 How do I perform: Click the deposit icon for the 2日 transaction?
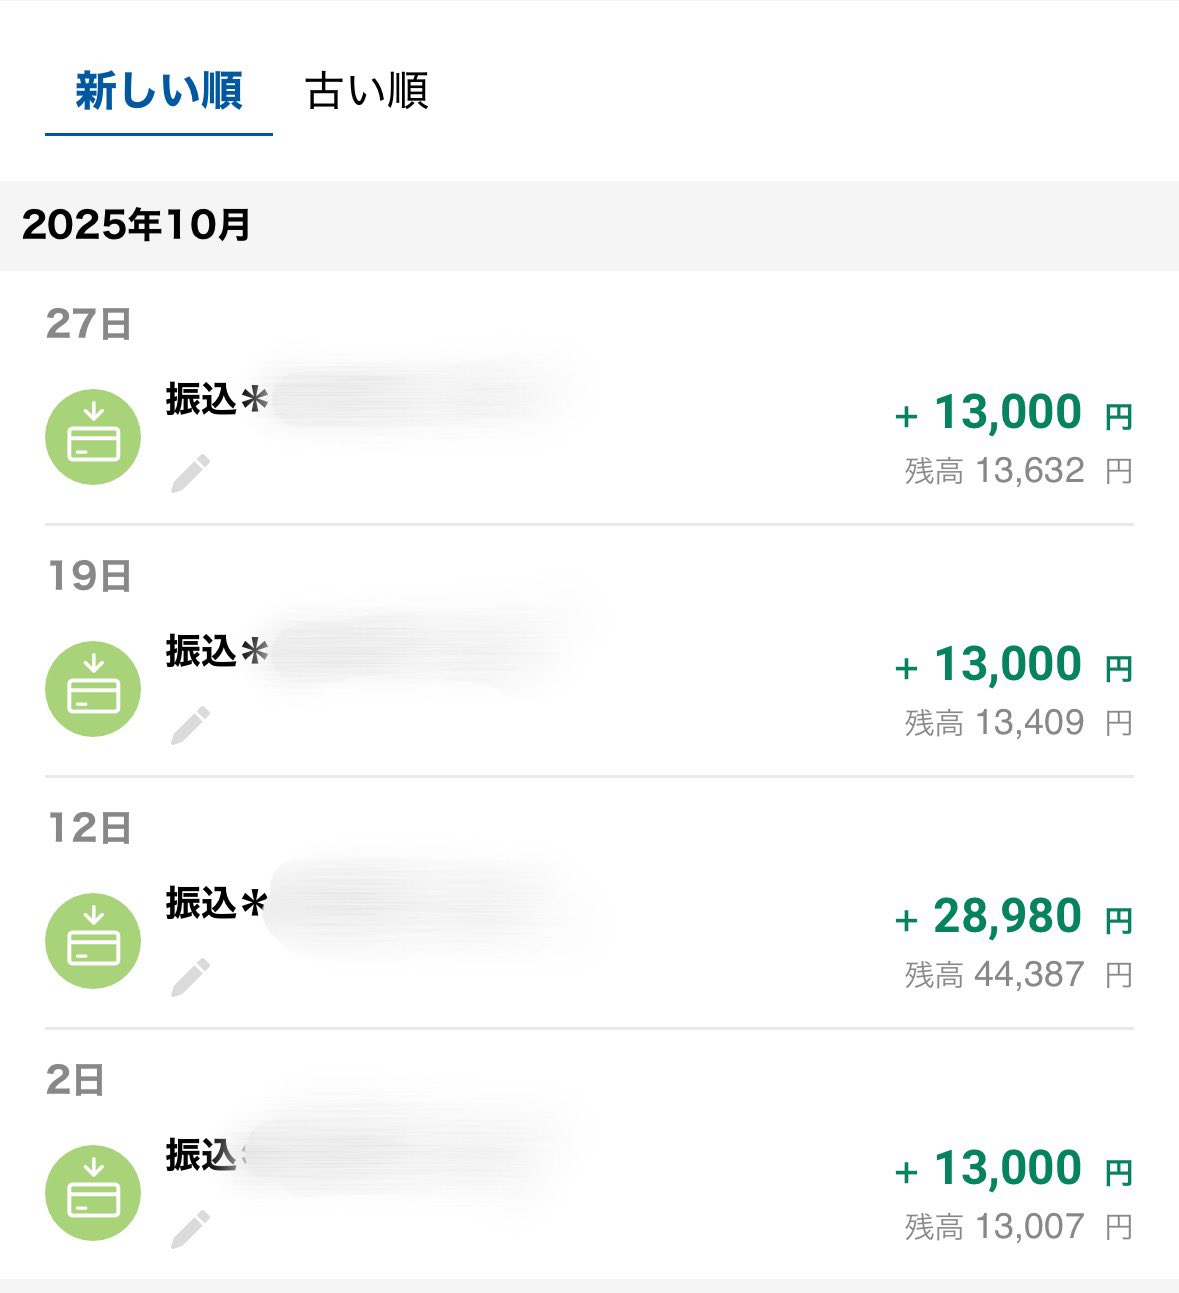[93, 1193]
